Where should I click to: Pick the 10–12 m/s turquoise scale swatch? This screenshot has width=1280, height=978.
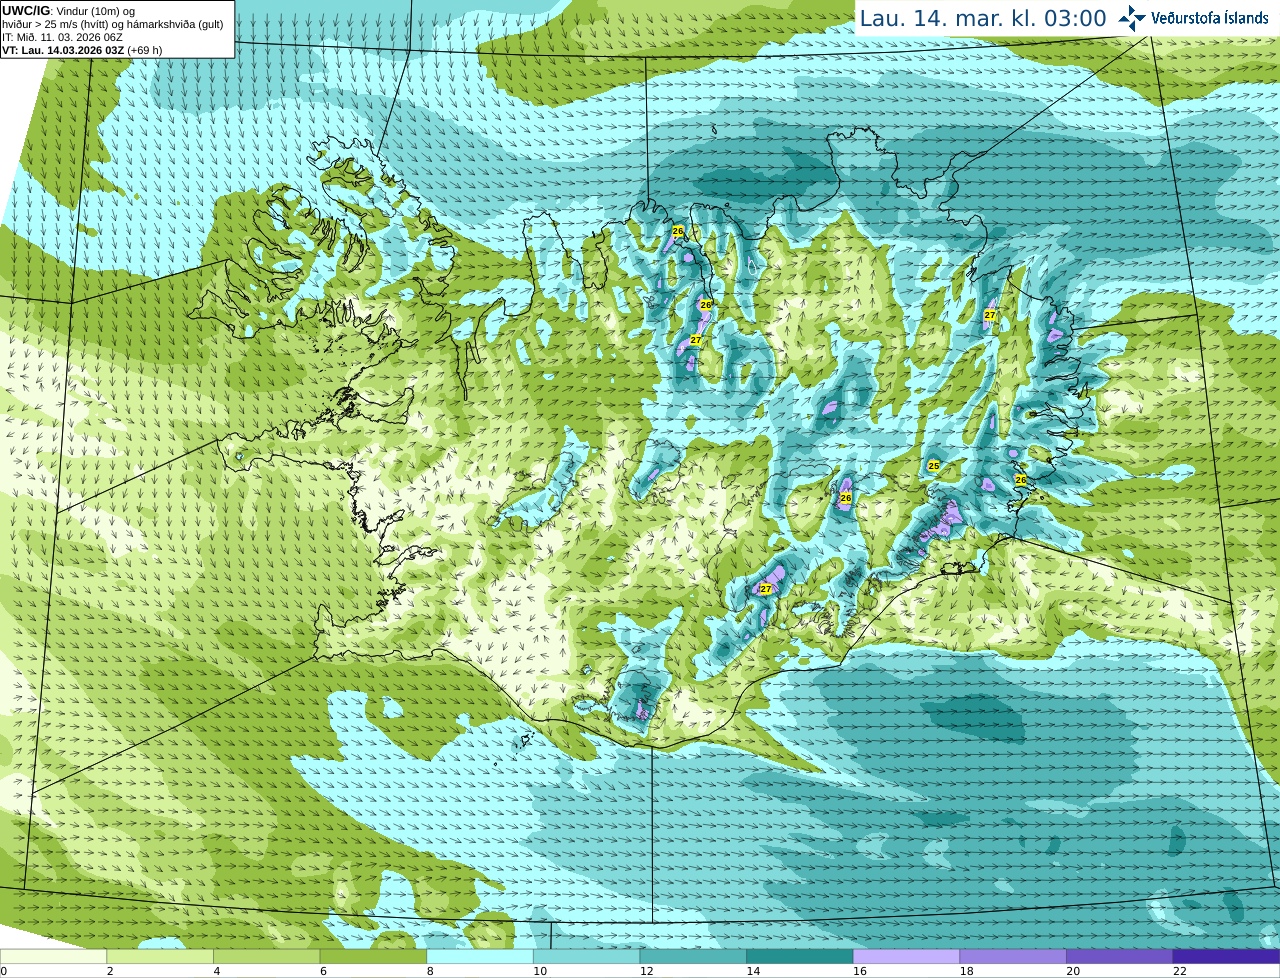coord(586,956)
